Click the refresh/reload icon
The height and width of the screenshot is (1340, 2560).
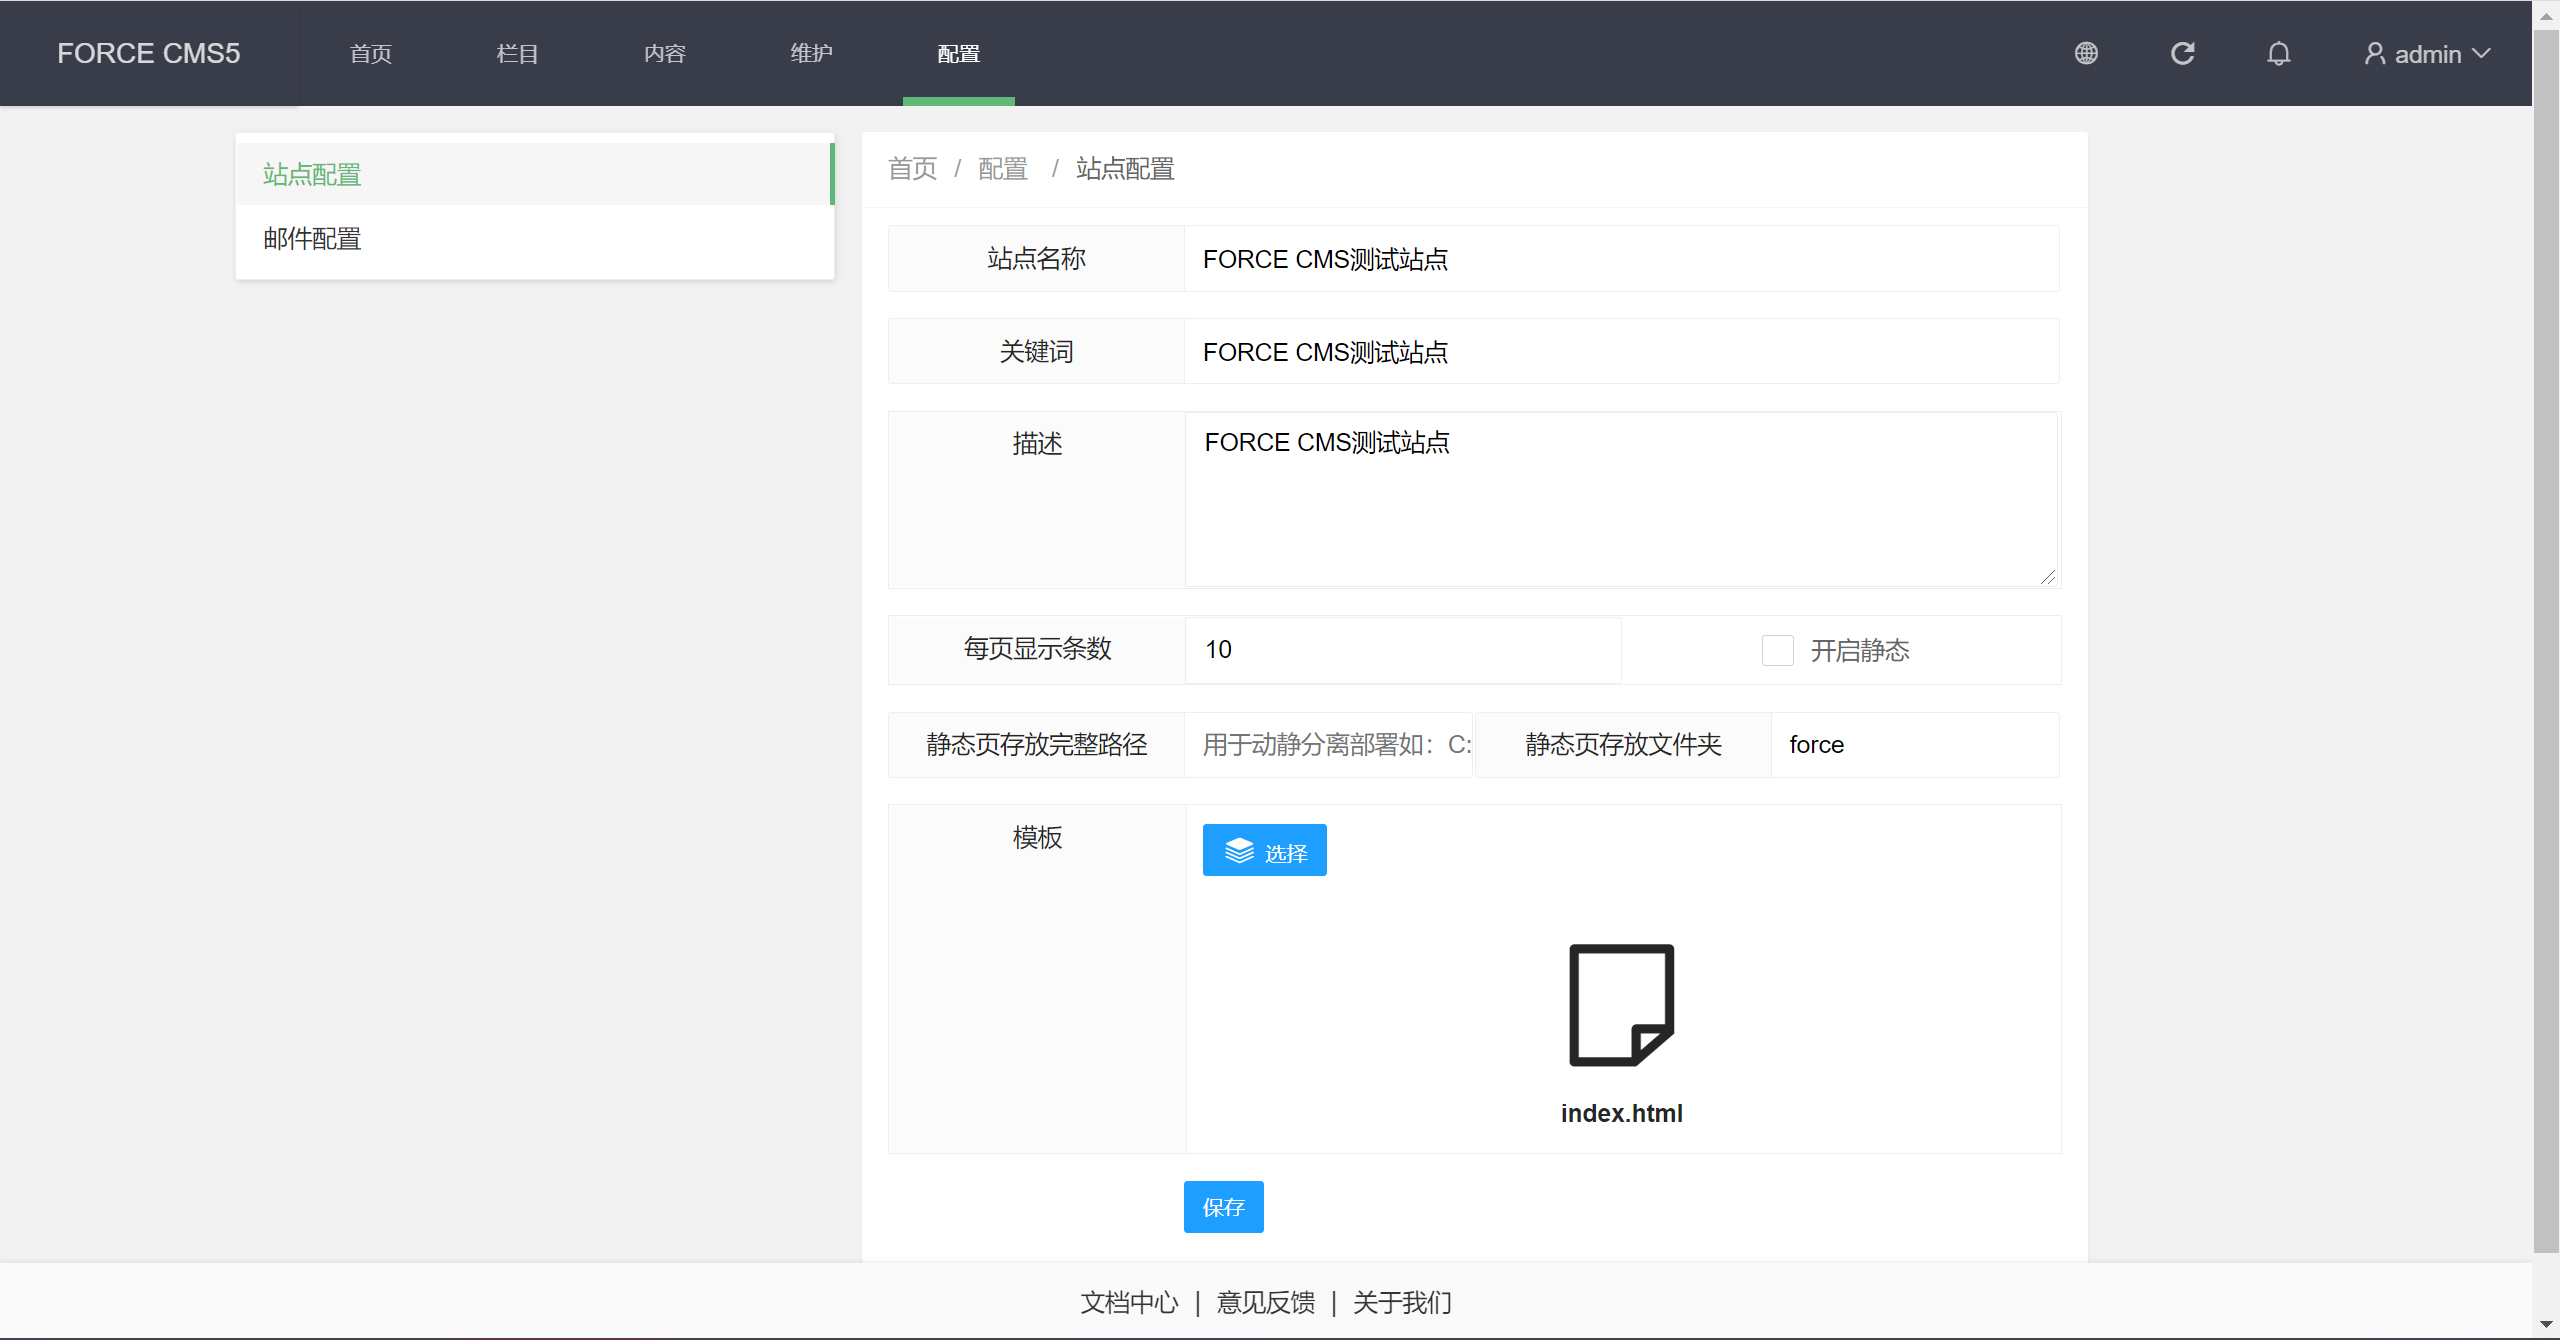[2182, 54]
